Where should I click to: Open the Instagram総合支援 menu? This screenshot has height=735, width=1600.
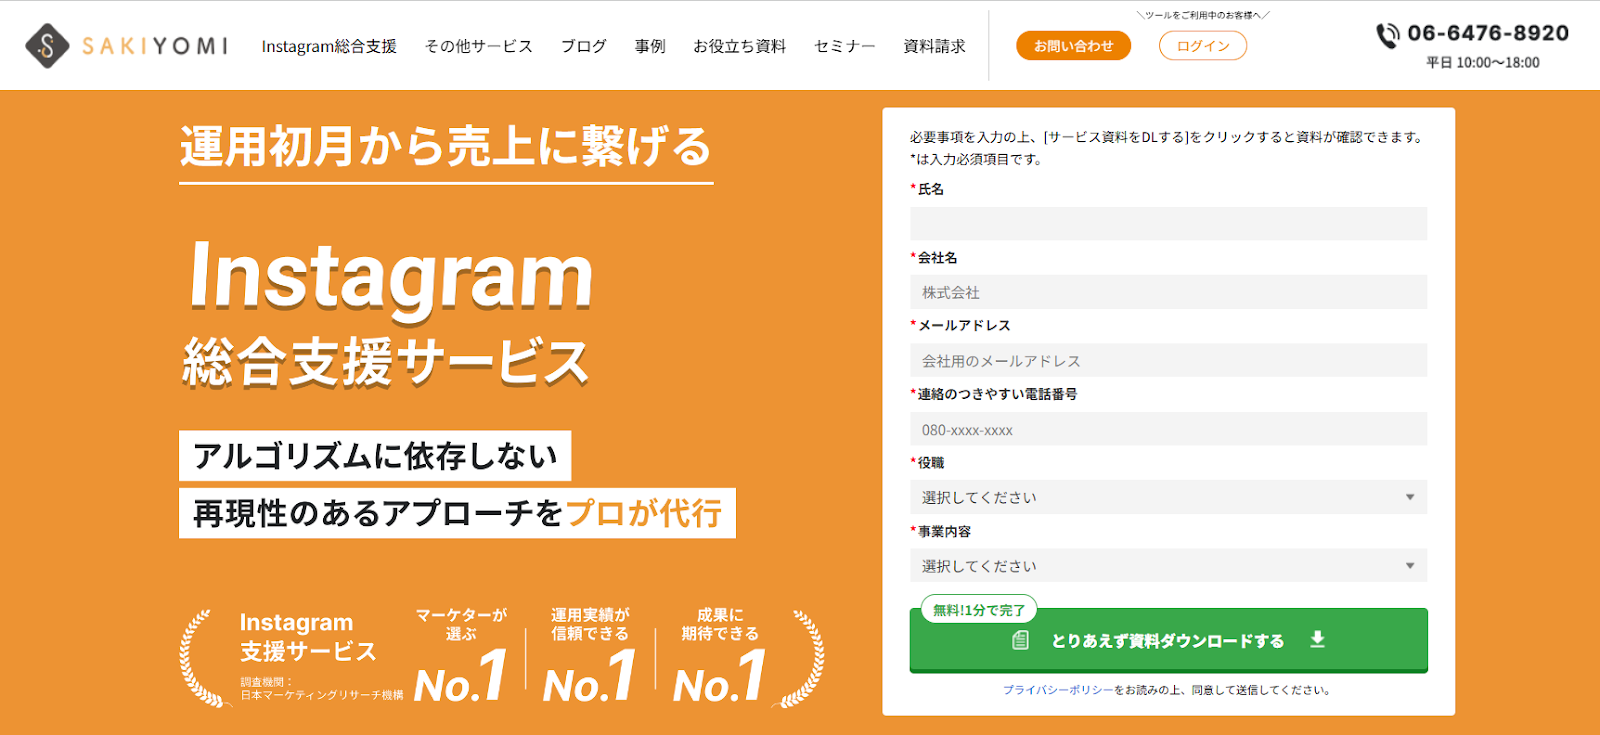point(329,46)
